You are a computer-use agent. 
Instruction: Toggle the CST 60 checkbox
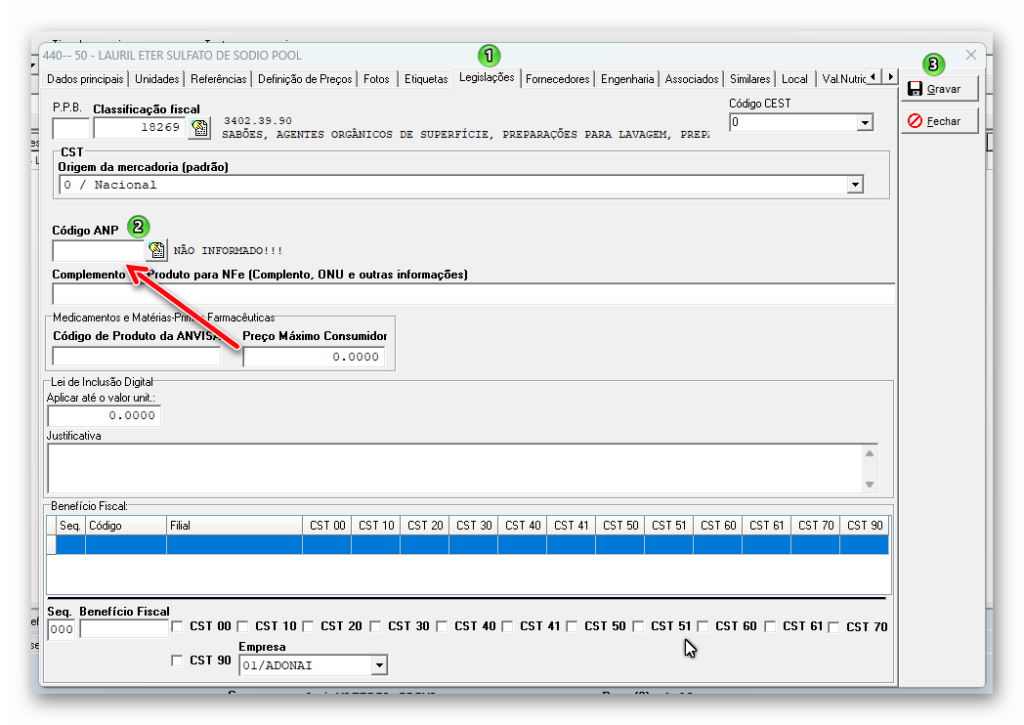[x=703, y=627]
